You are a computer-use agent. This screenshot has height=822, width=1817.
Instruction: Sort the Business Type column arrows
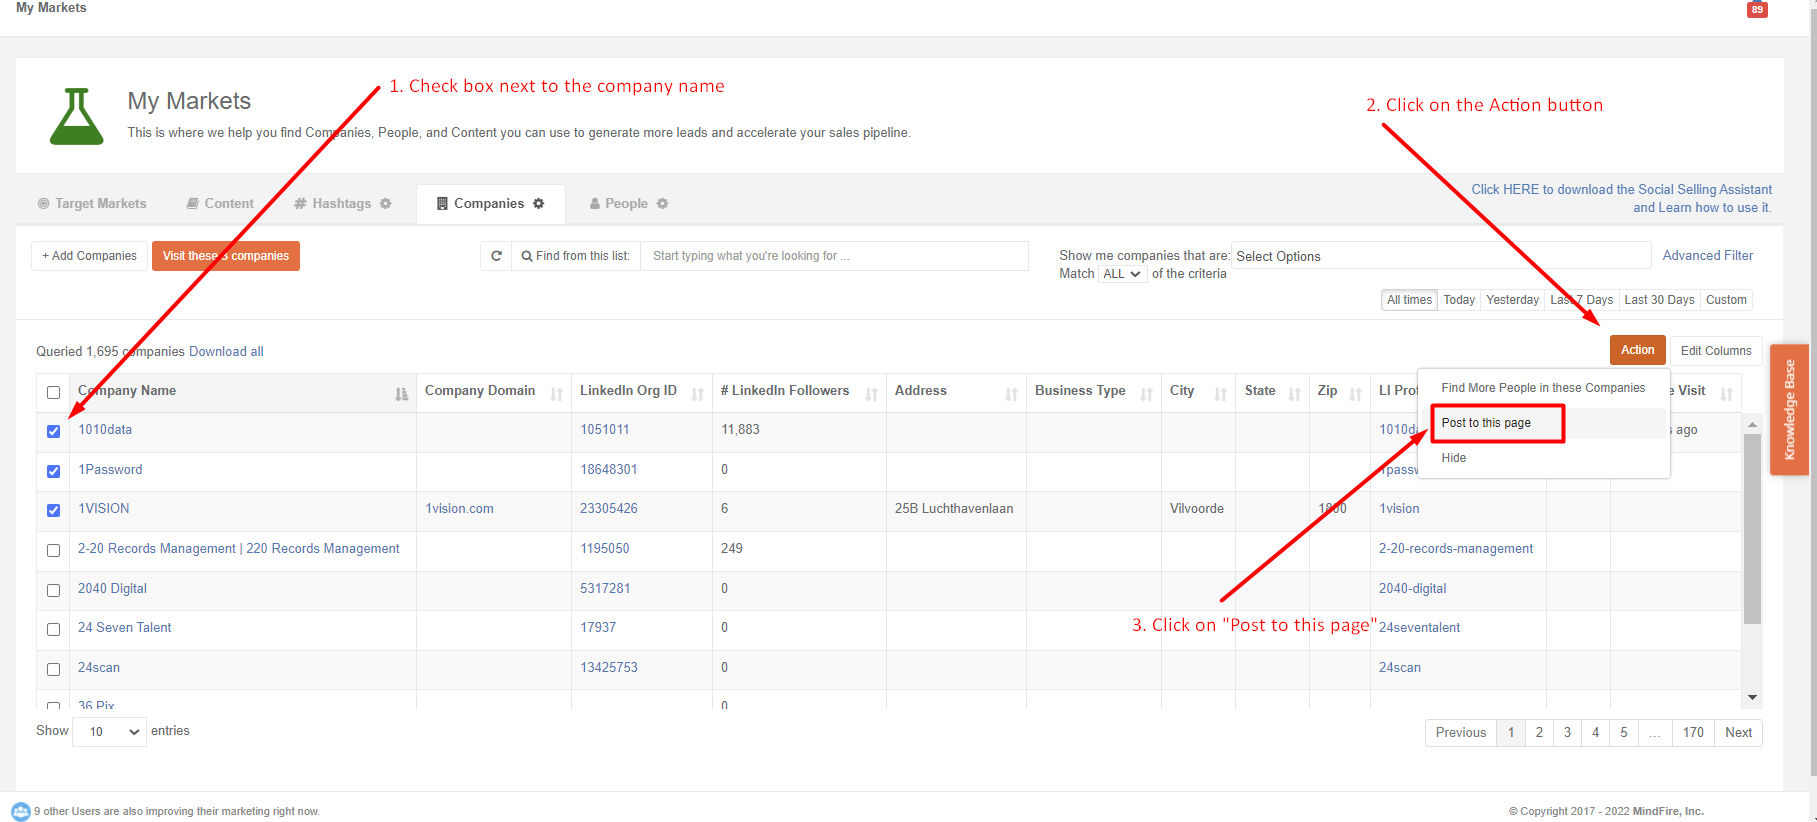pos(1147,394)
